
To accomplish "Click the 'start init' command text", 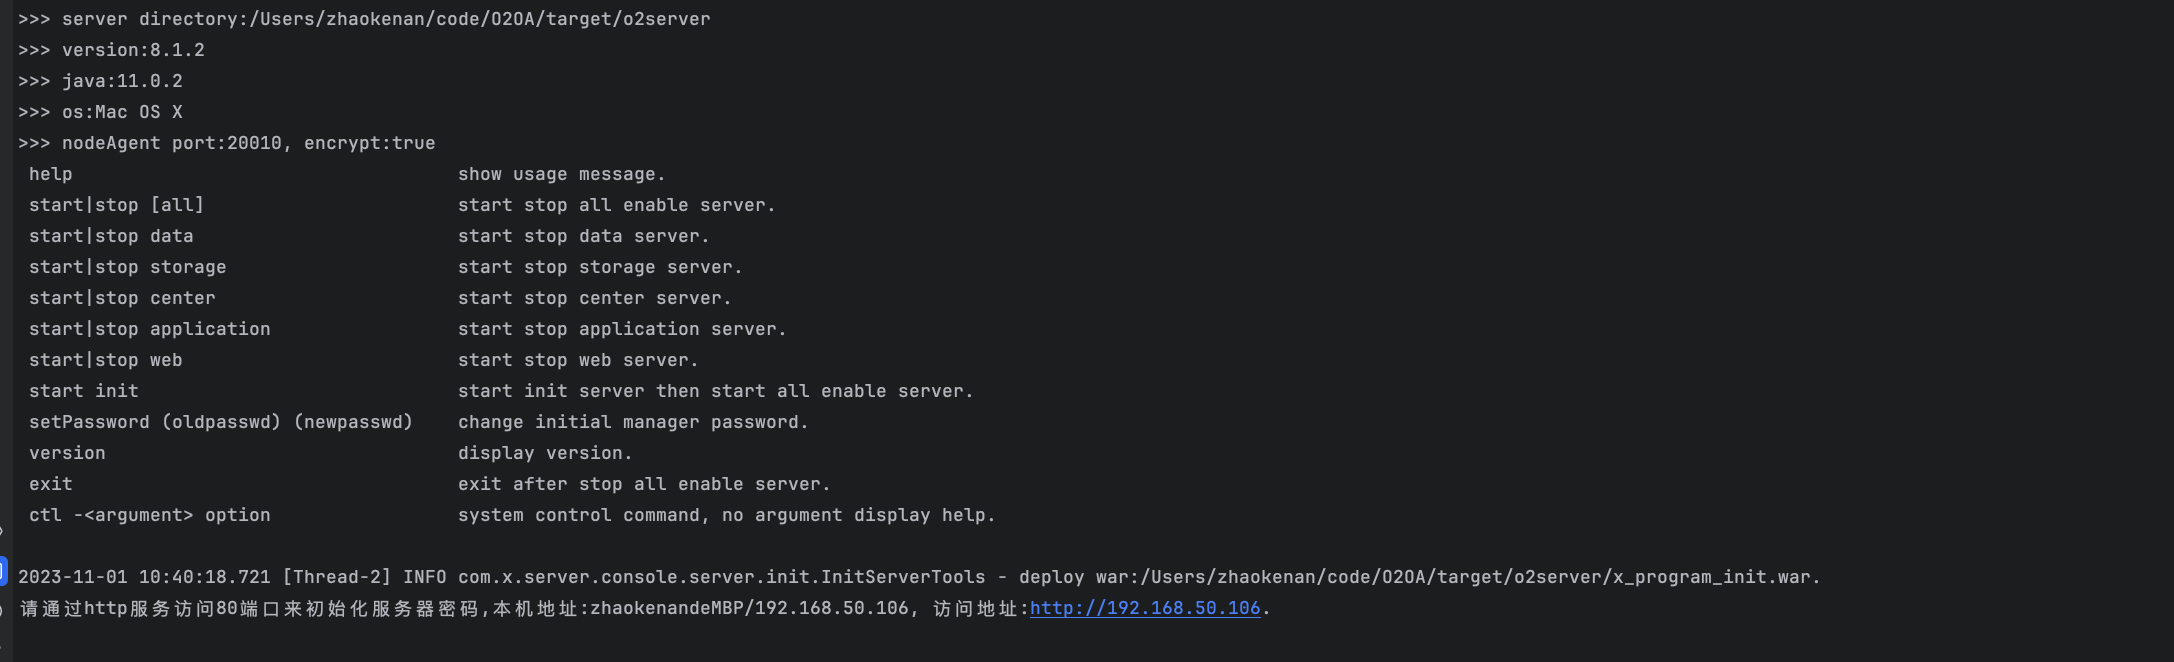I will (84, 391).
